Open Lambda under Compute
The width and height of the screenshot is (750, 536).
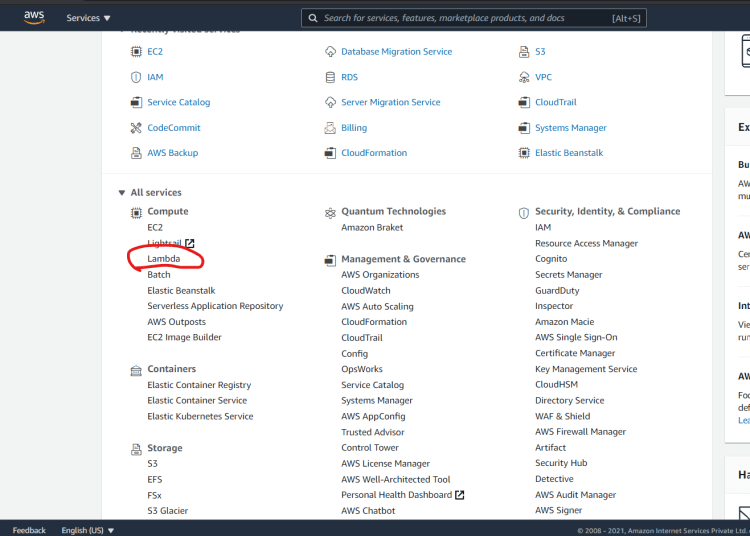[x=164, y=259]
